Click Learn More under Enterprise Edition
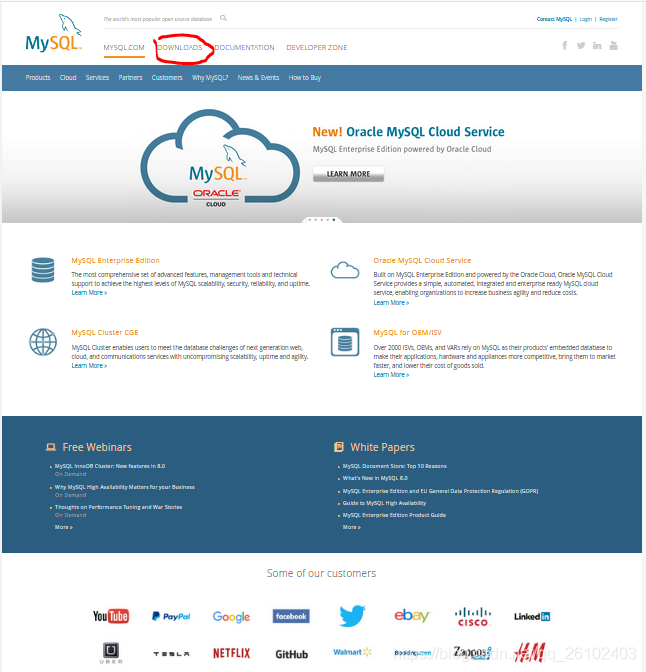 89,293
